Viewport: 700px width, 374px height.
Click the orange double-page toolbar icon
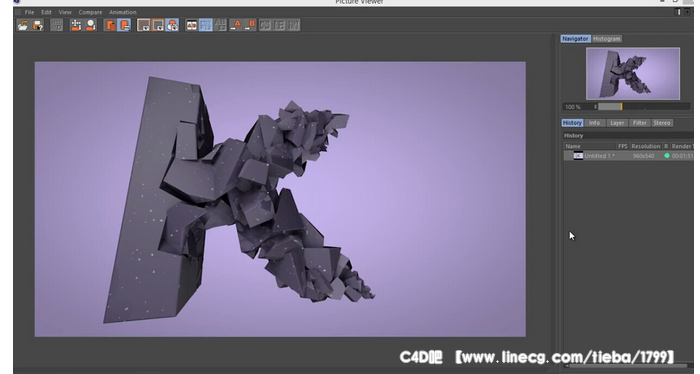point(110,25)
